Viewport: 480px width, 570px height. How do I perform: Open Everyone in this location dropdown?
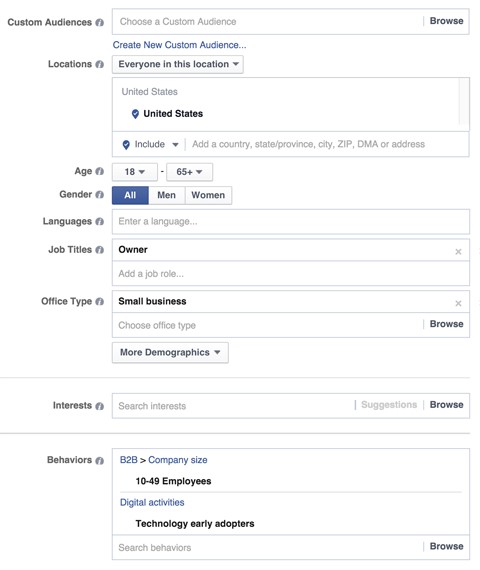[x=178, y=64]
